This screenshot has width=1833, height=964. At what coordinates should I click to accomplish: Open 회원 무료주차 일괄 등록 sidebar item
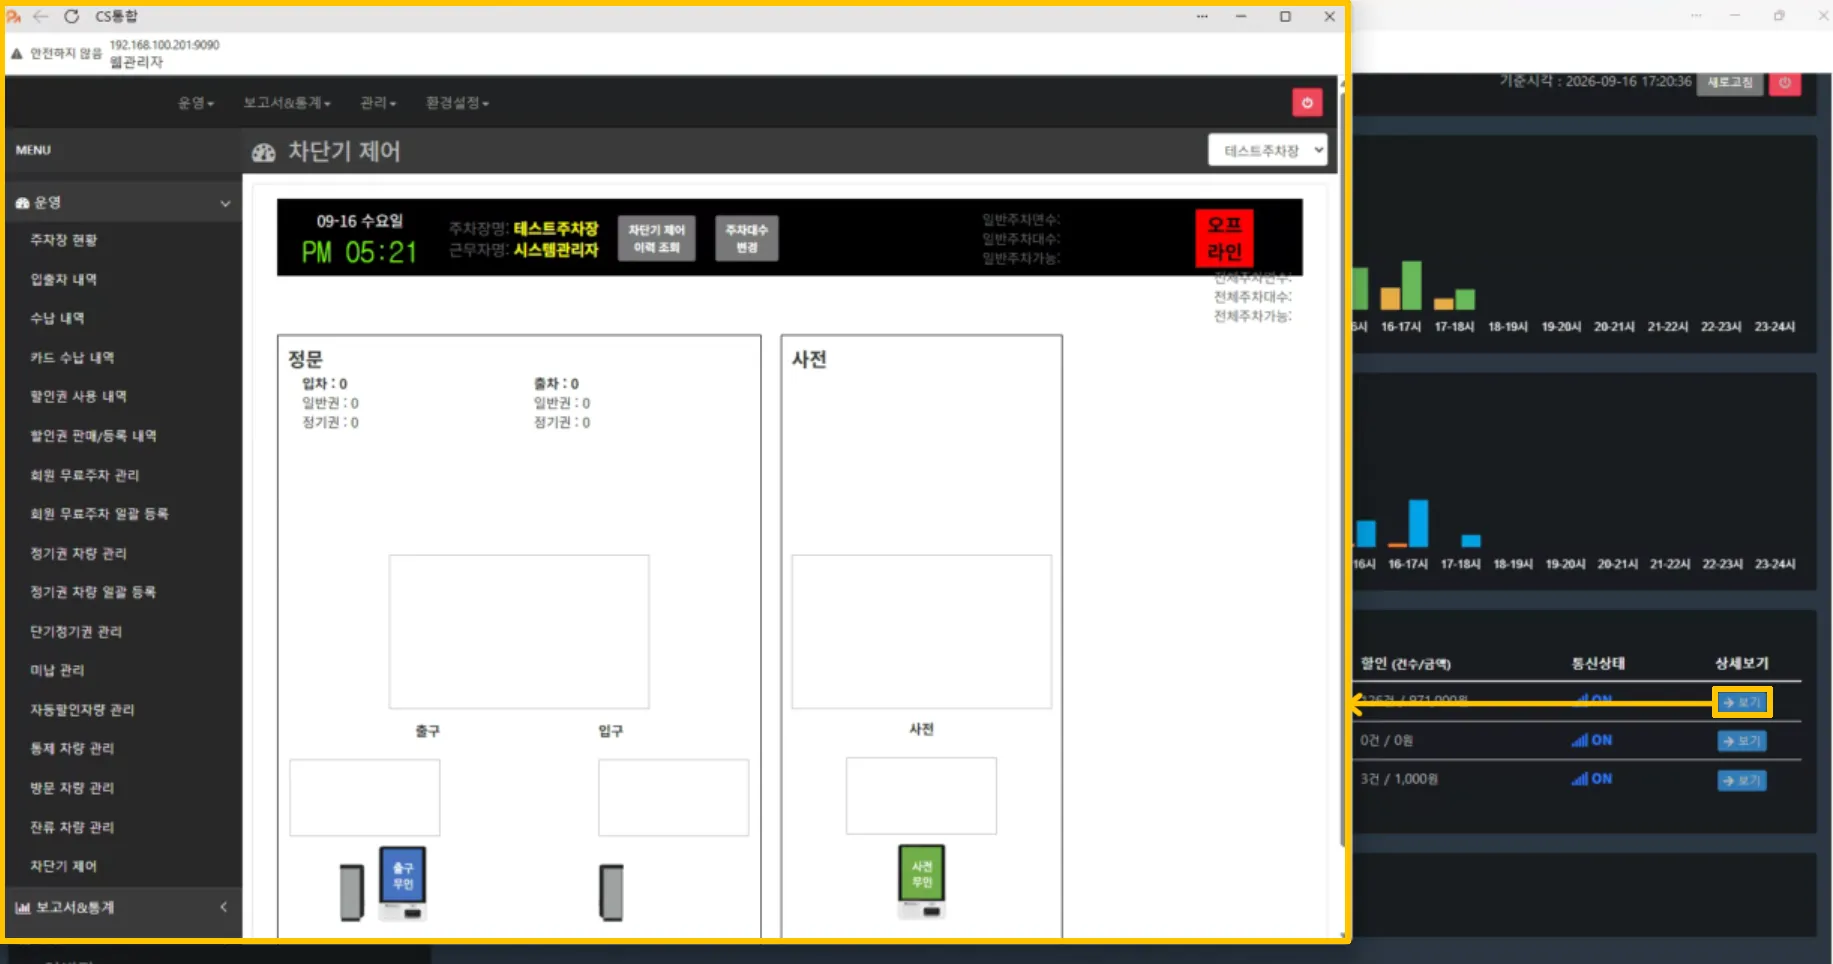tap(99, 514)
